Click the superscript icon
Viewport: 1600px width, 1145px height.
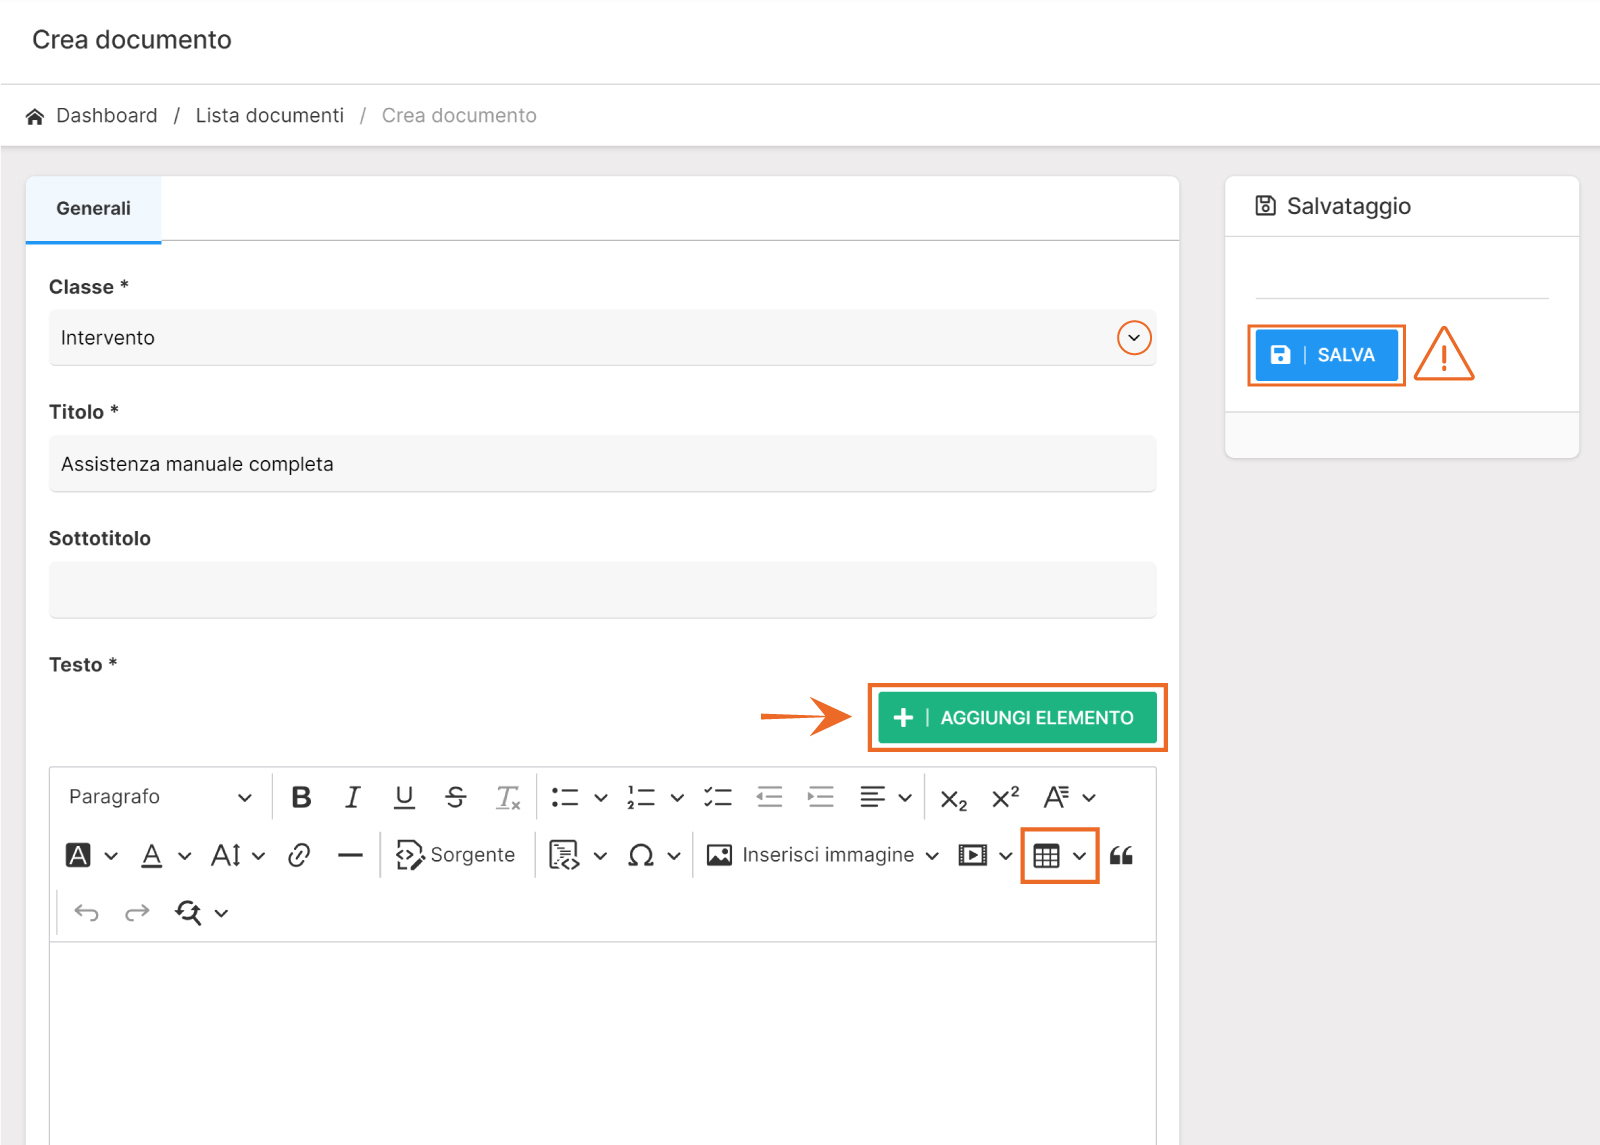pyautogui.click(x=1005, y=797)
